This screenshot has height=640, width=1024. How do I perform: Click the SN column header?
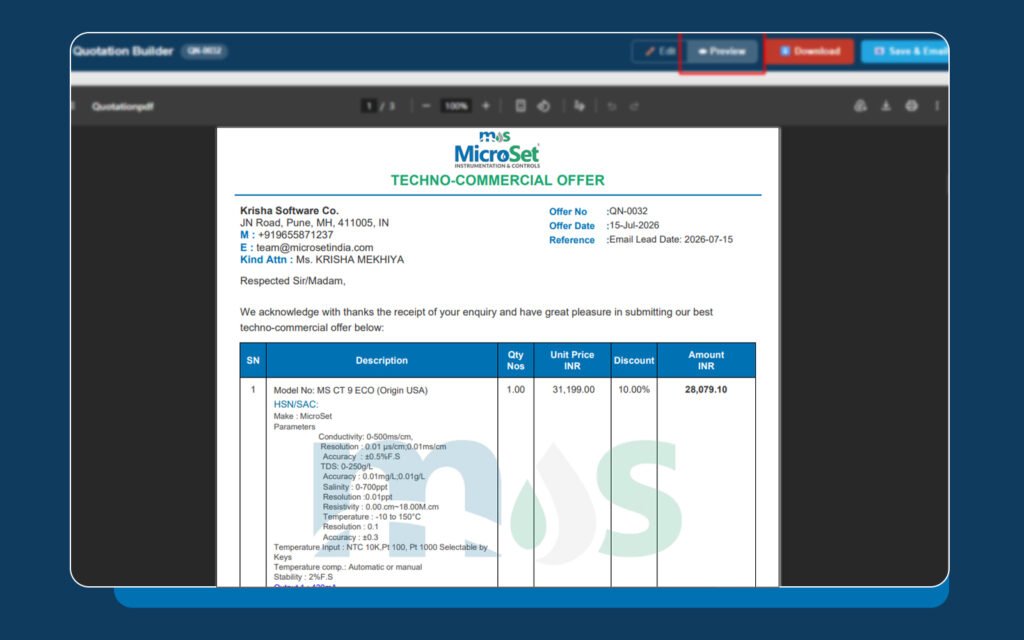point(253,360)
